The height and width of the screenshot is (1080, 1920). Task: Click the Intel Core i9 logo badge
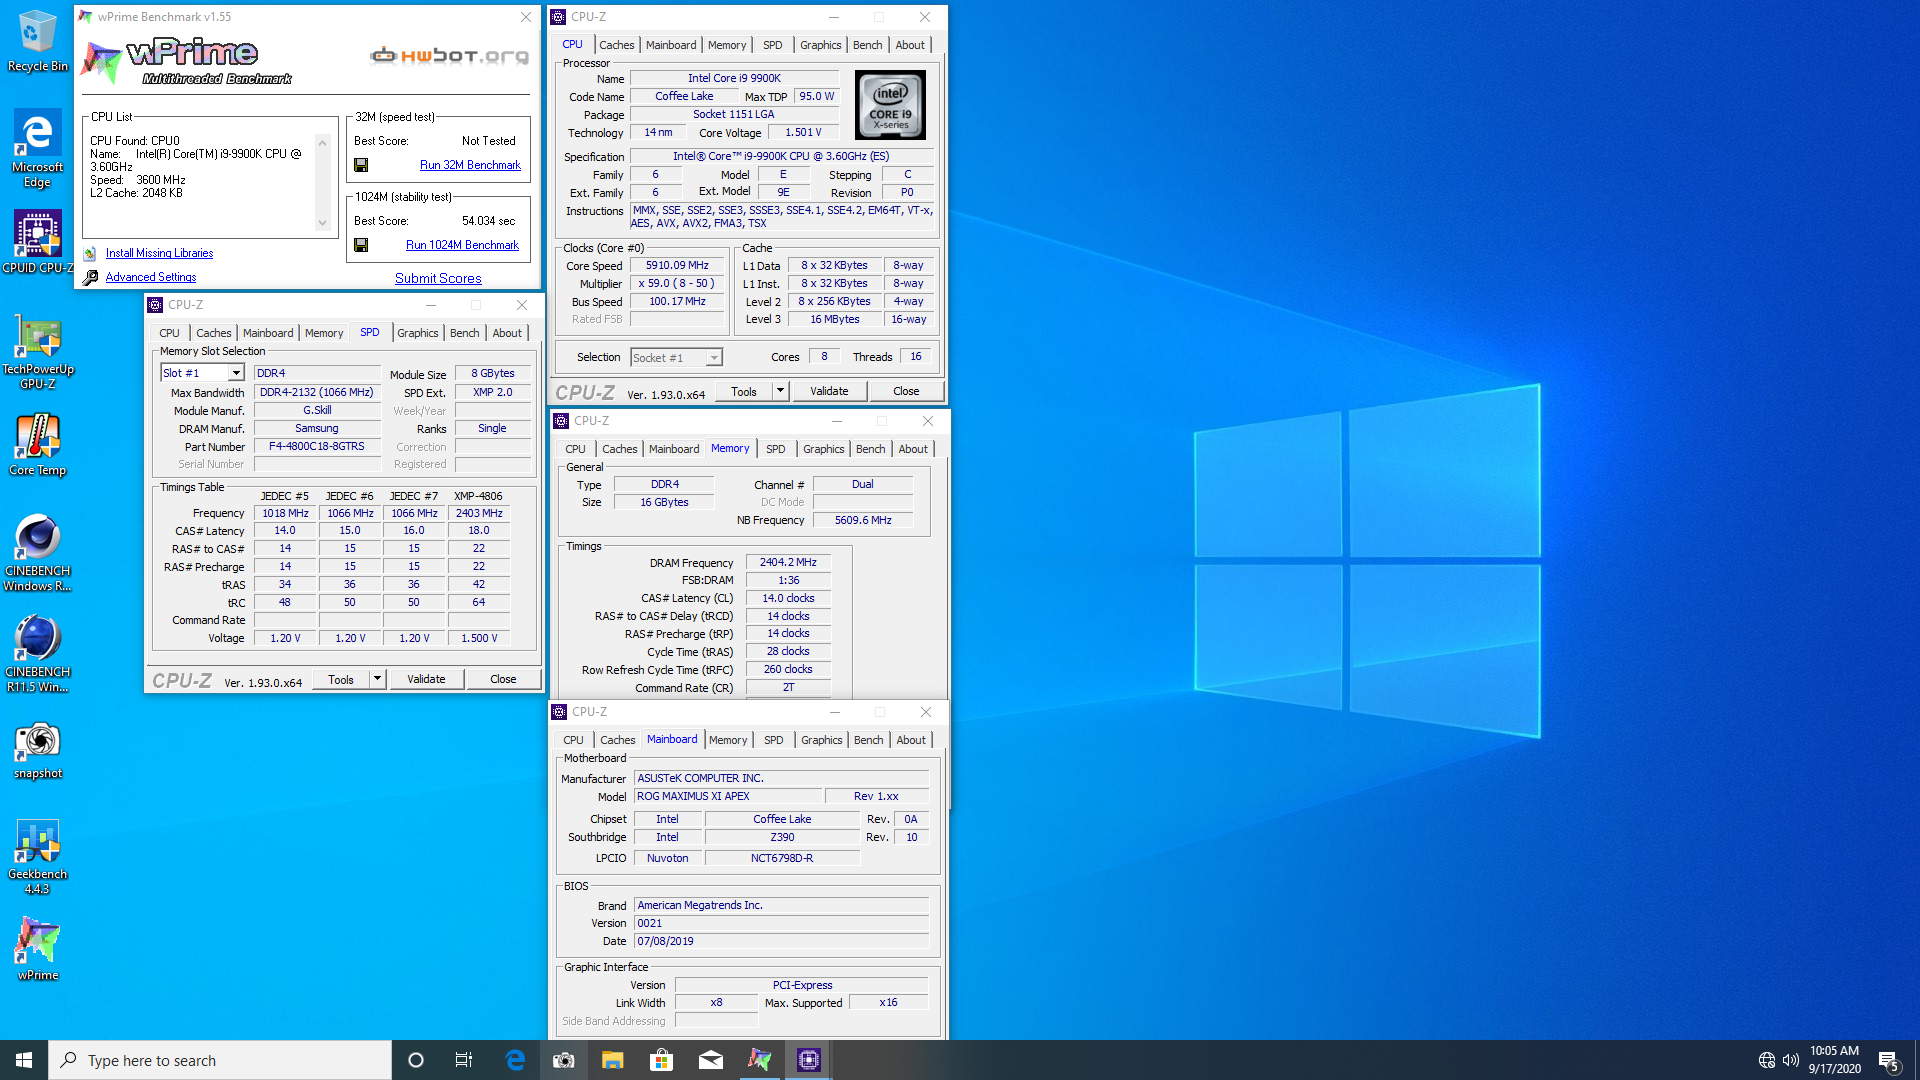click(x=890, y=105)
